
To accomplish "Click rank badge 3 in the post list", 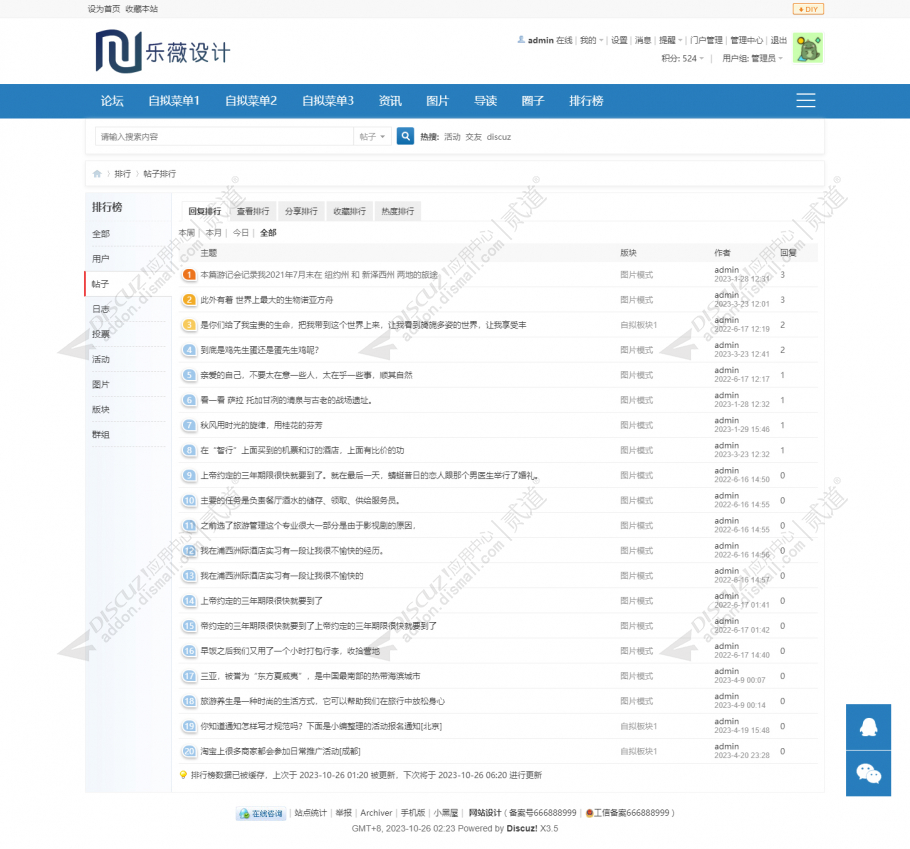I will (x=189, y=324).
